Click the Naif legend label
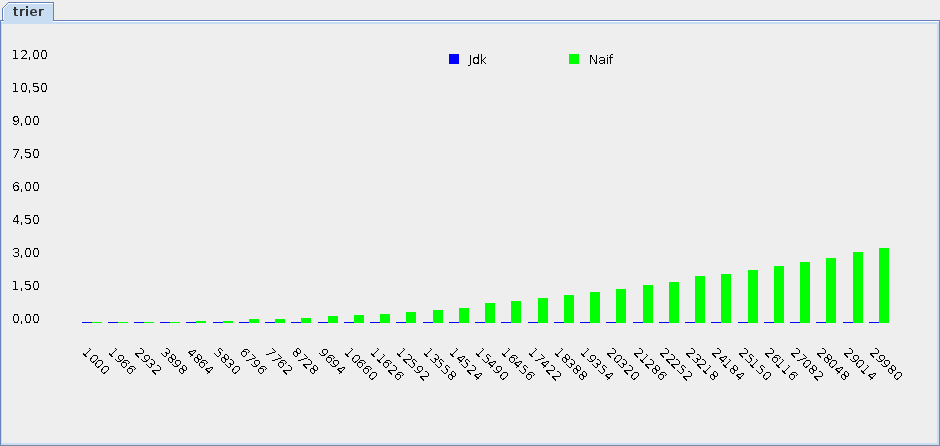This screenshot has height=446, width=940. pyautogui.click(x=601, y=59)
